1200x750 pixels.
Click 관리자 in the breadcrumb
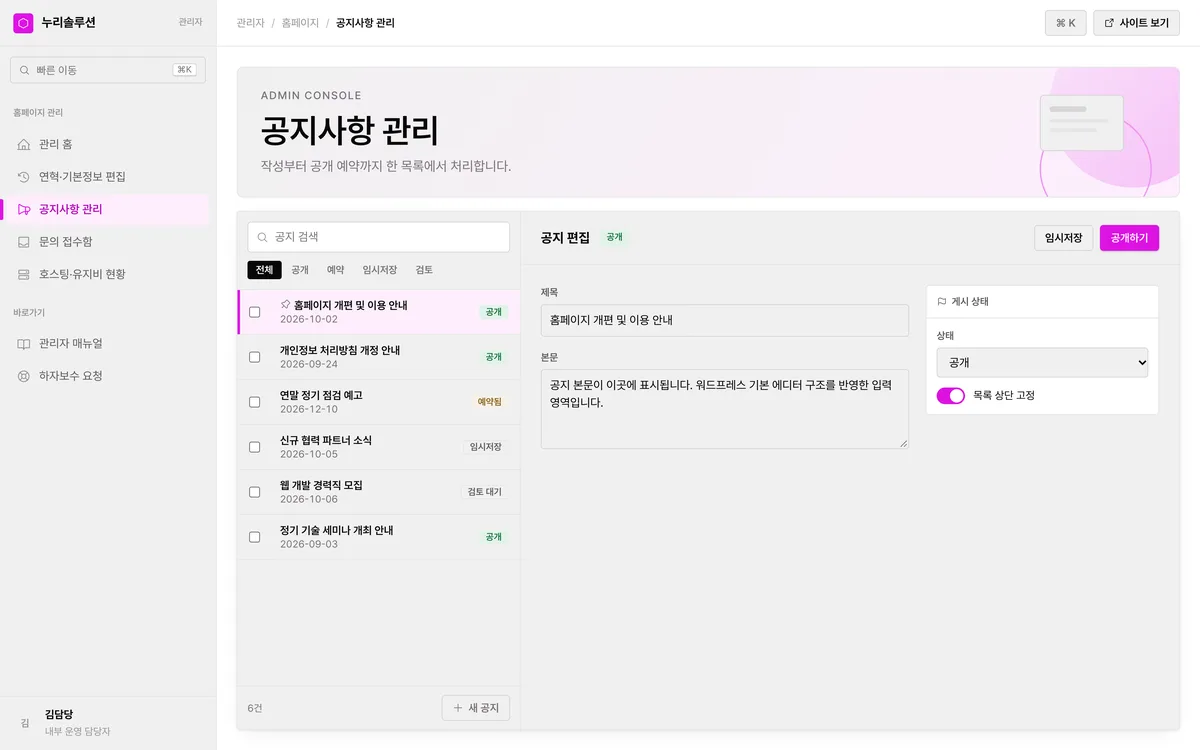250,22
